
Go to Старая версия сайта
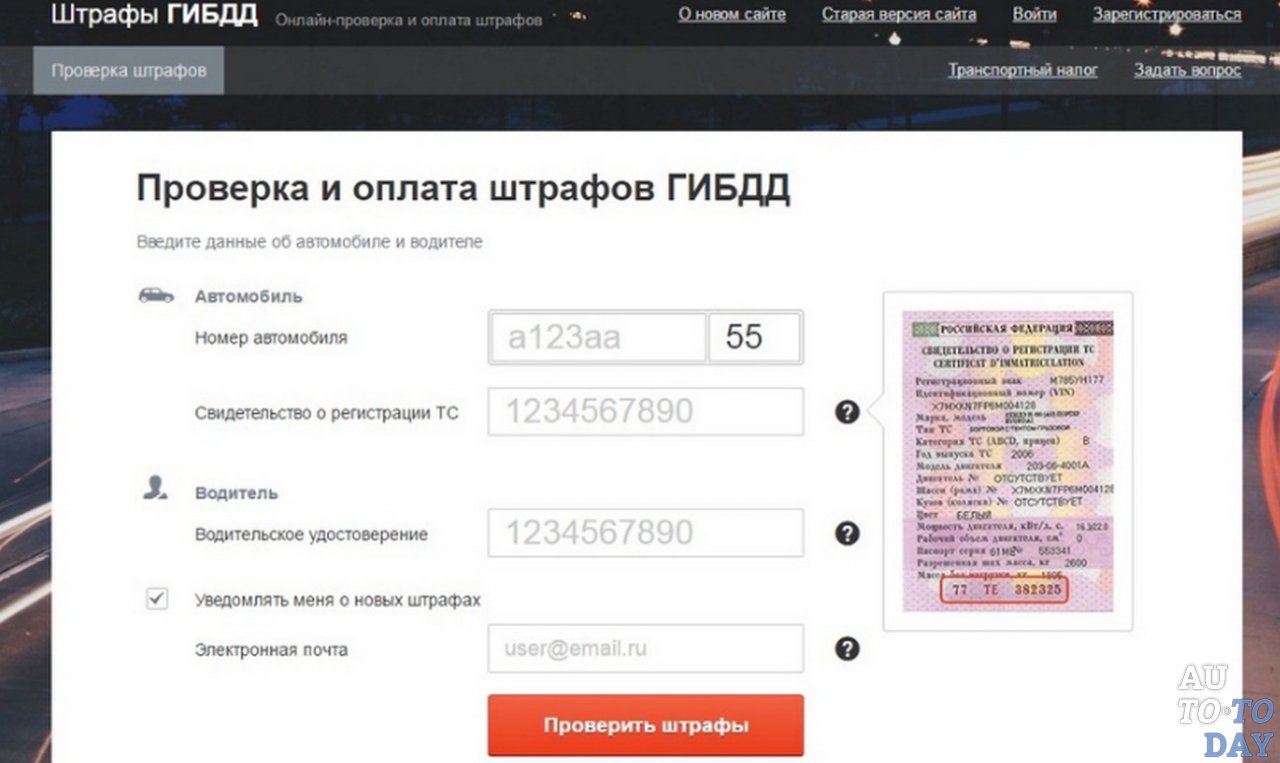tap(899, 14)
